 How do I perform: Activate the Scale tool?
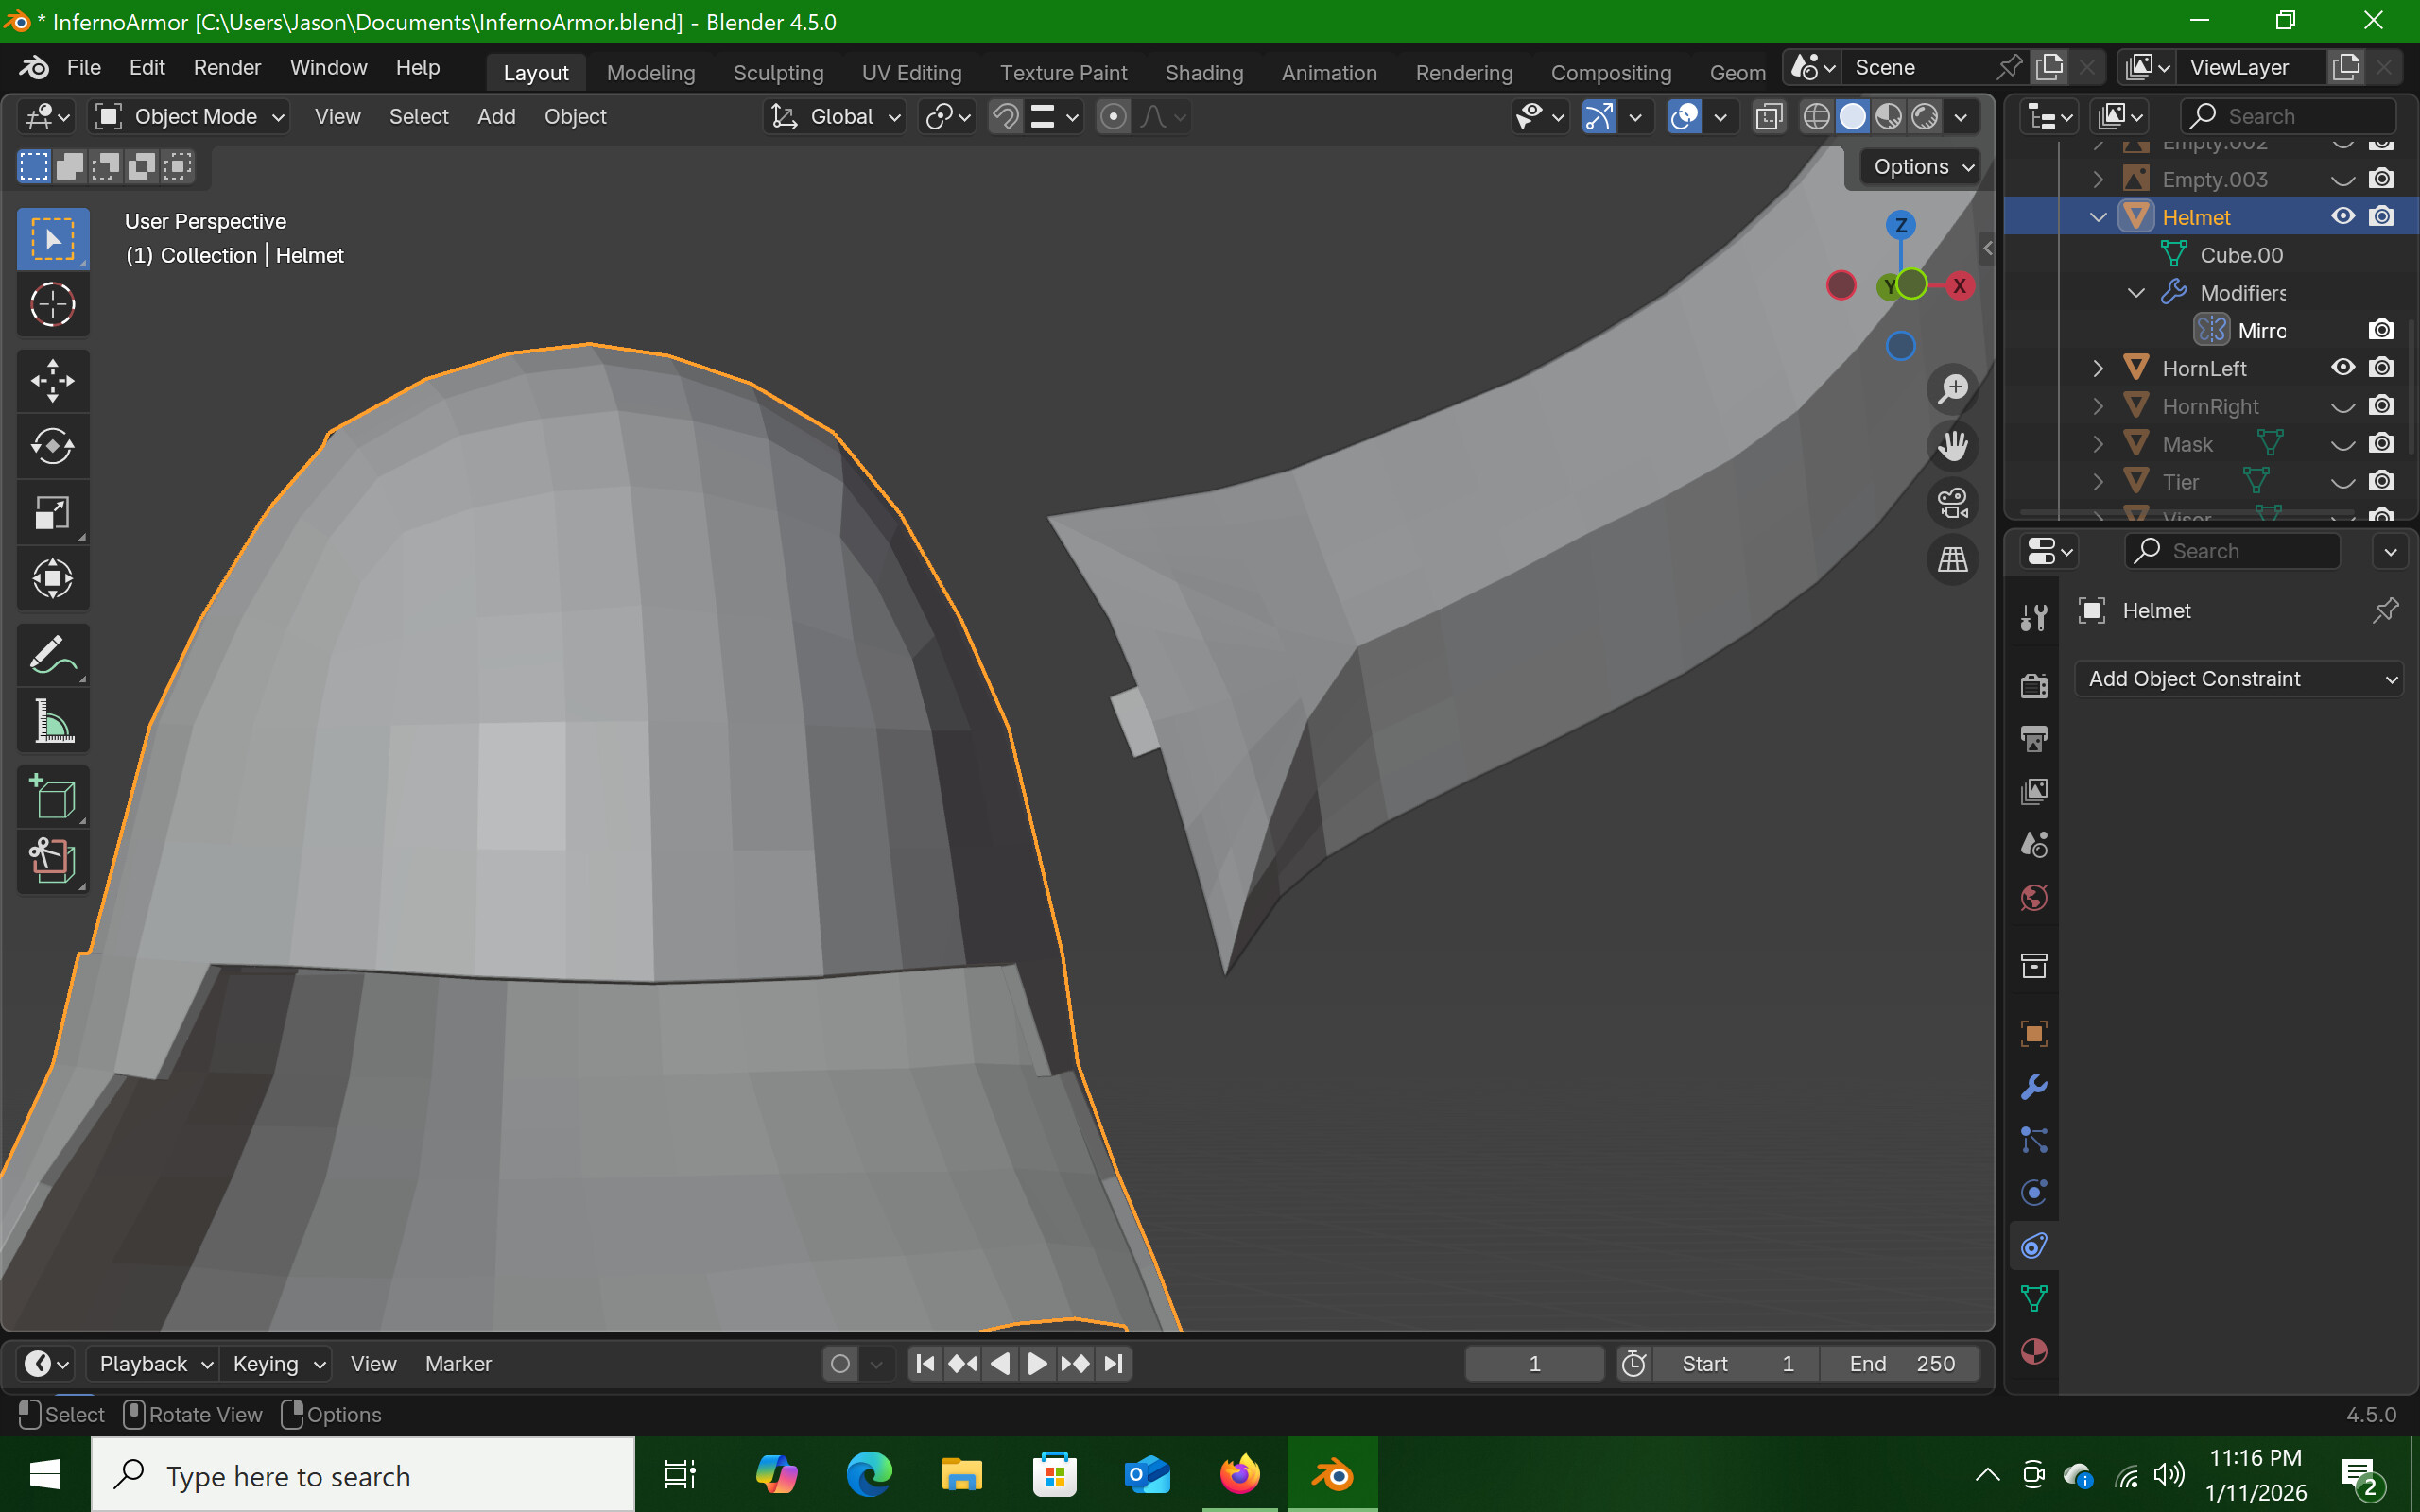(x=53, y=512)
